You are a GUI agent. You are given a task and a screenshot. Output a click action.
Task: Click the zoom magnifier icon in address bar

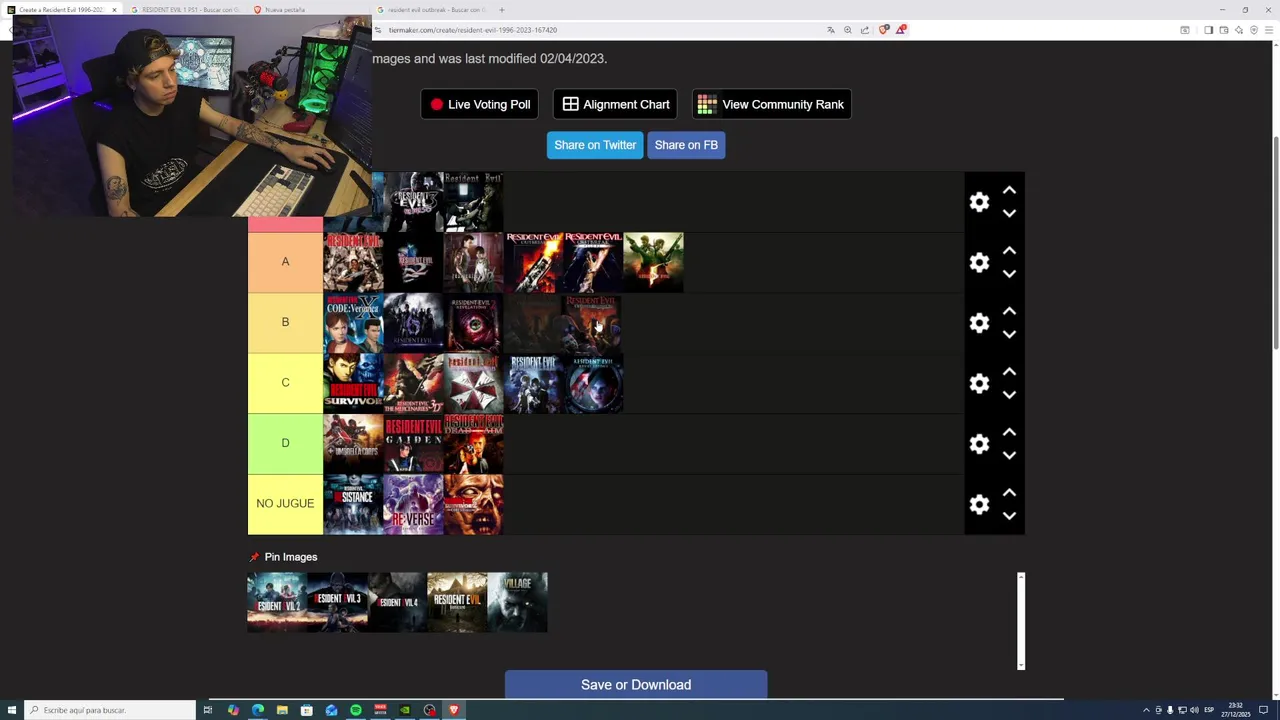(x=848, y=30)
